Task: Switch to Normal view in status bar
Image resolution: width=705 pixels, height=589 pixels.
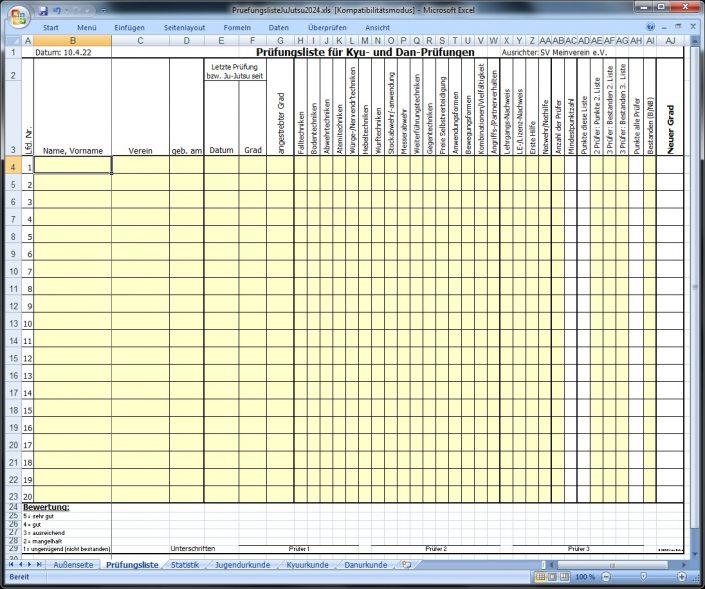Action: tap(540, 578)
